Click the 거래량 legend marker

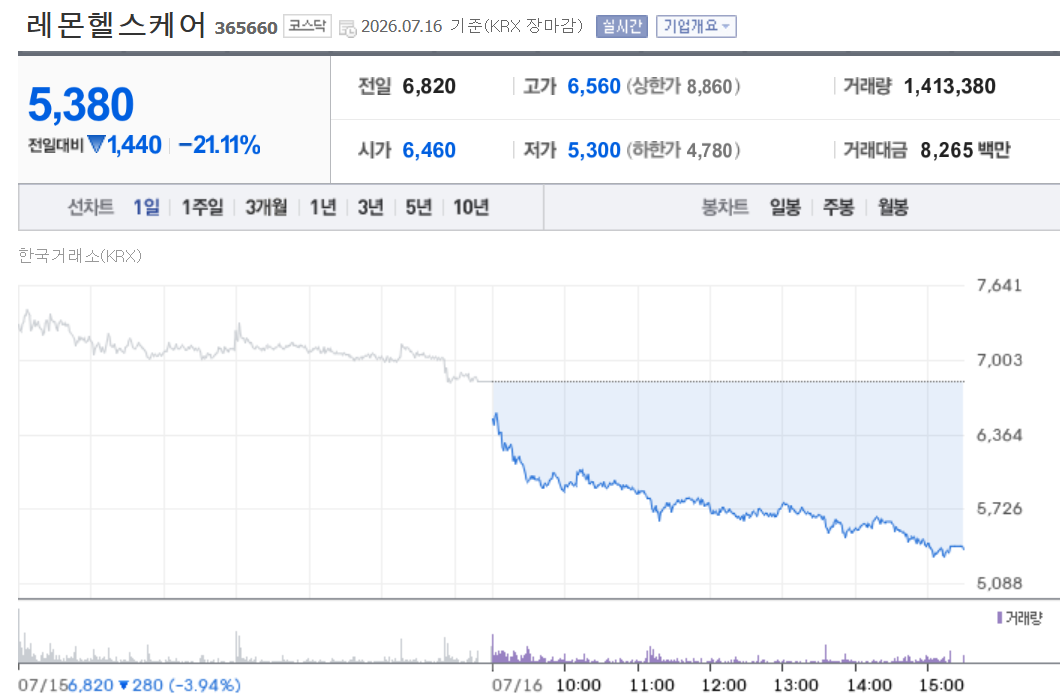click(x=999, y=617)
